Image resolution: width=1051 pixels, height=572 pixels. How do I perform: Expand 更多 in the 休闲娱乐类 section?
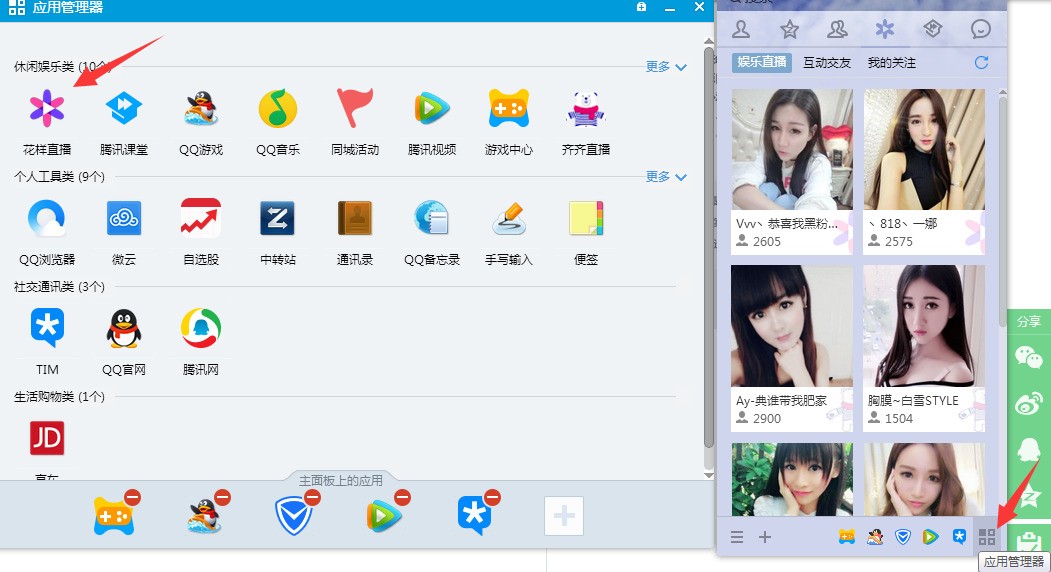(666, 67)
